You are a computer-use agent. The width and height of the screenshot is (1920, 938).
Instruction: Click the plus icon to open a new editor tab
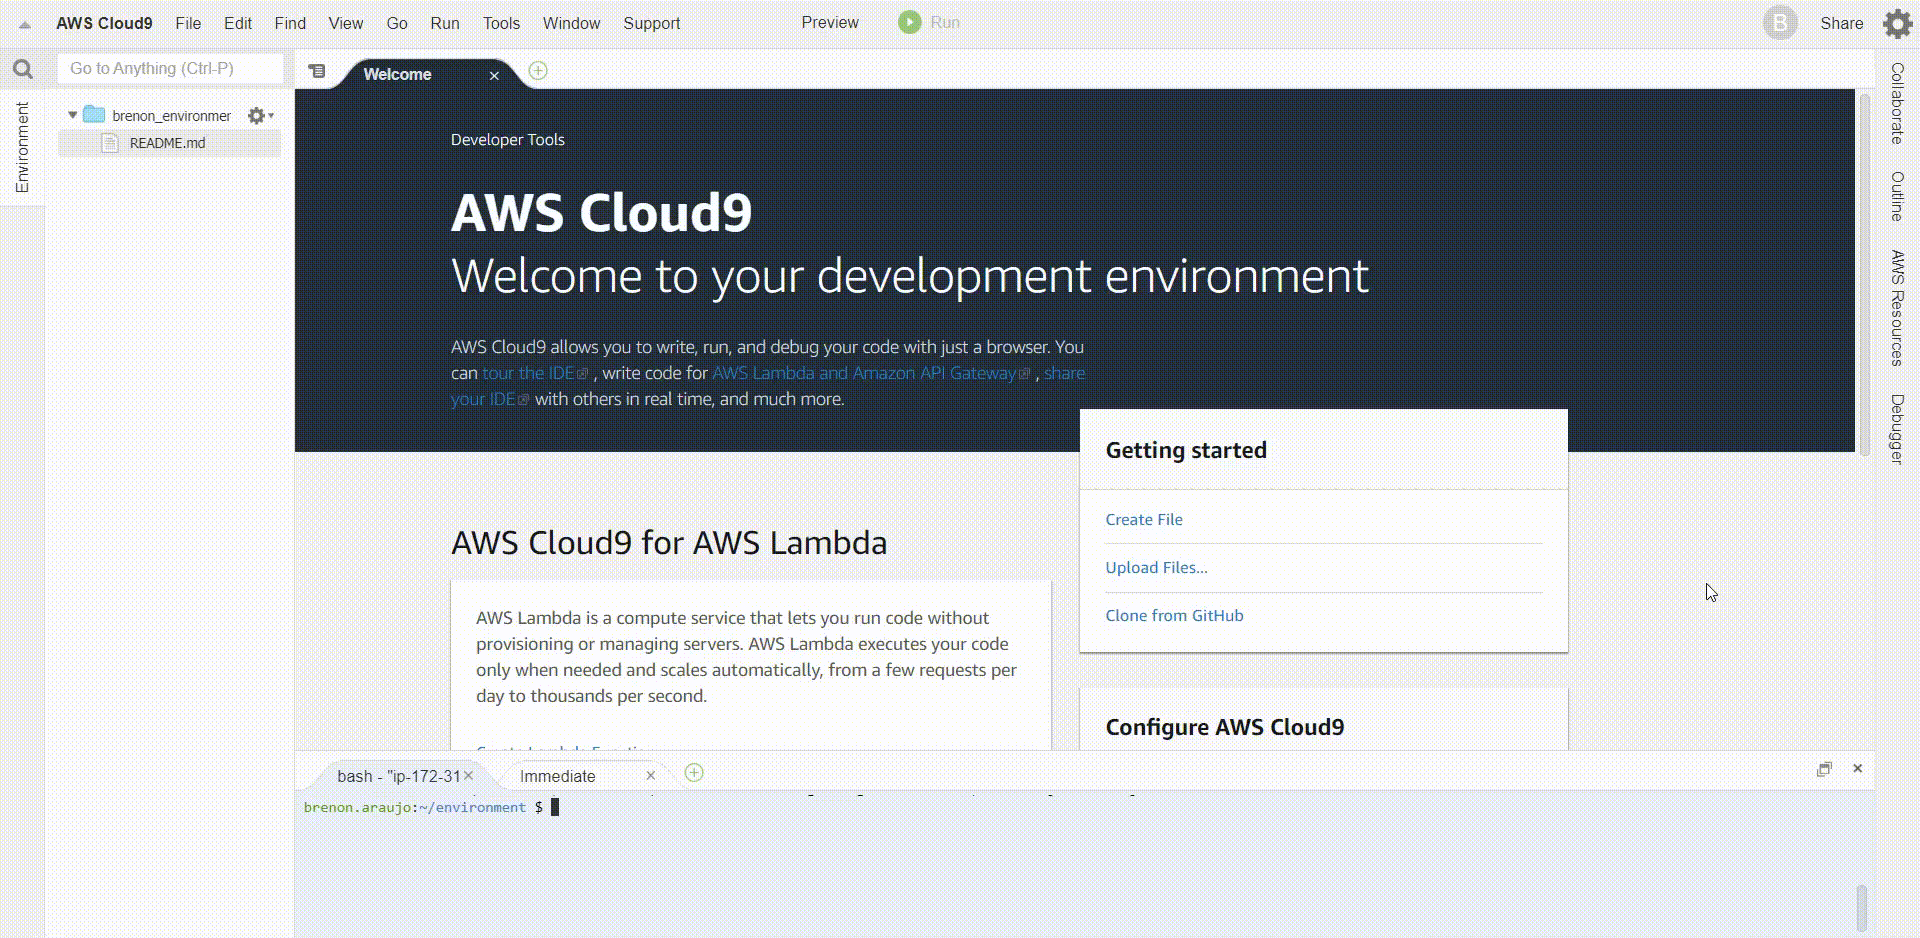[x=538, y=70]
